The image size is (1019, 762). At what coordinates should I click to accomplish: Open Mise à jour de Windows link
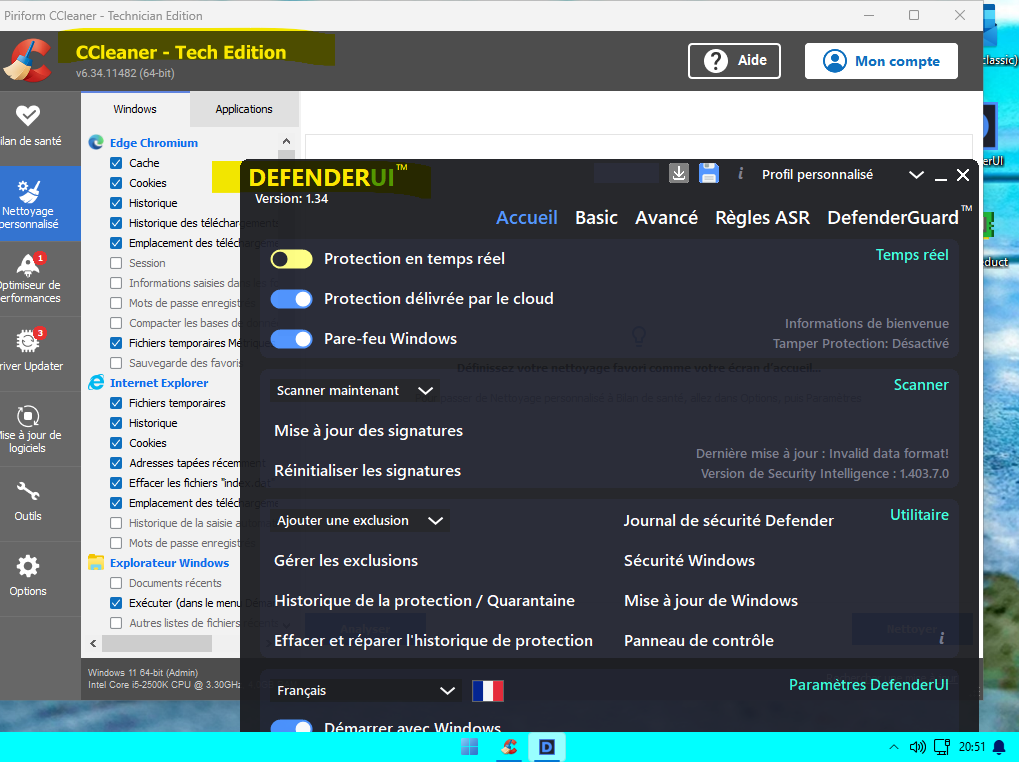coord(710,601)
